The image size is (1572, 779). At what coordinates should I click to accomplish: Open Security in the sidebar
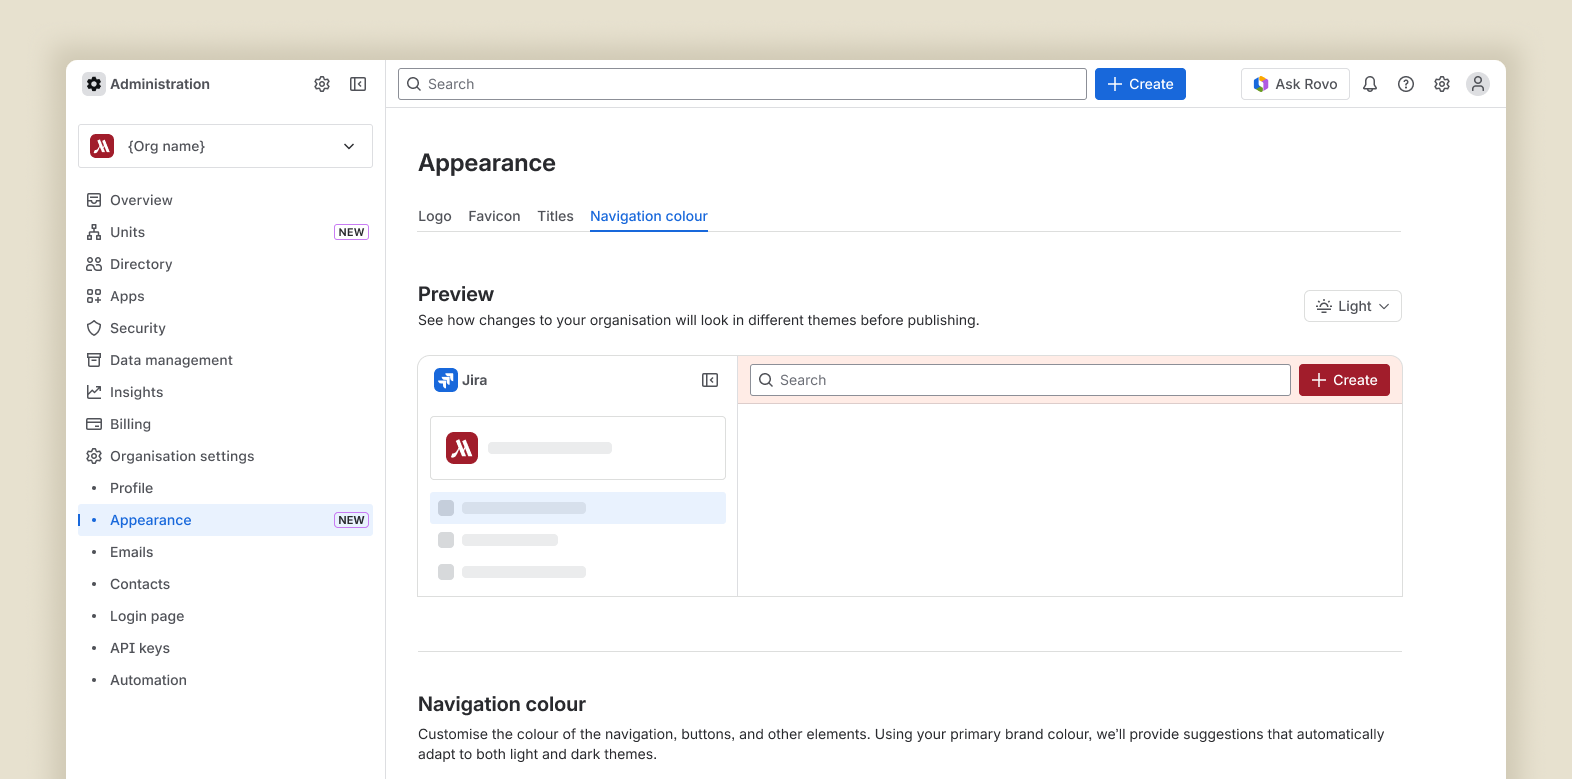(x=138, y=328)
